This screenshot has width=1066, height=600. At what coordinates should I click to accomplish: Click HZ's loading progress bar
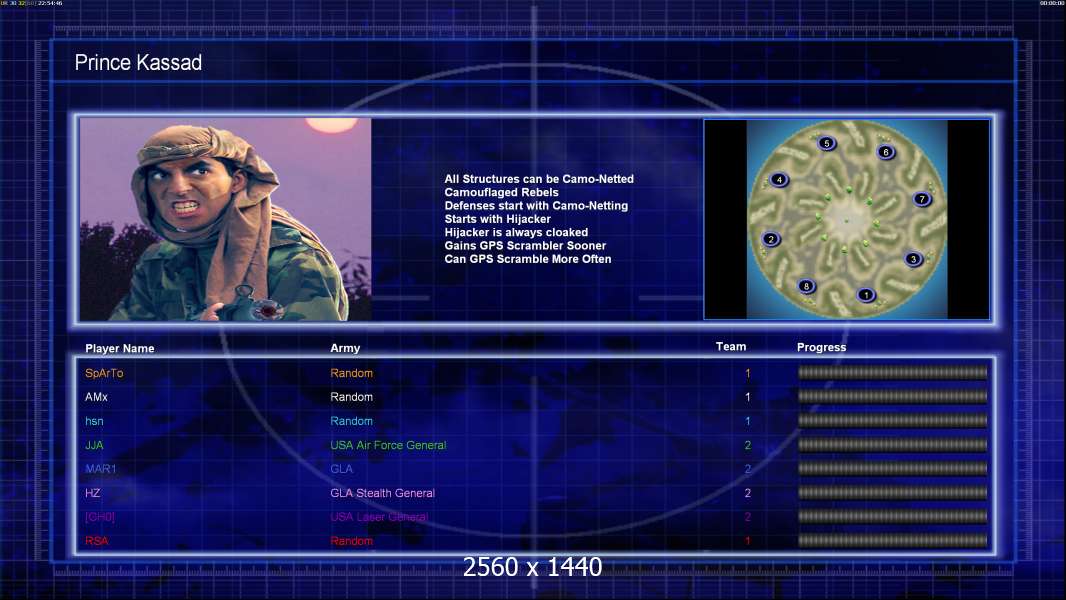point(893,493)
